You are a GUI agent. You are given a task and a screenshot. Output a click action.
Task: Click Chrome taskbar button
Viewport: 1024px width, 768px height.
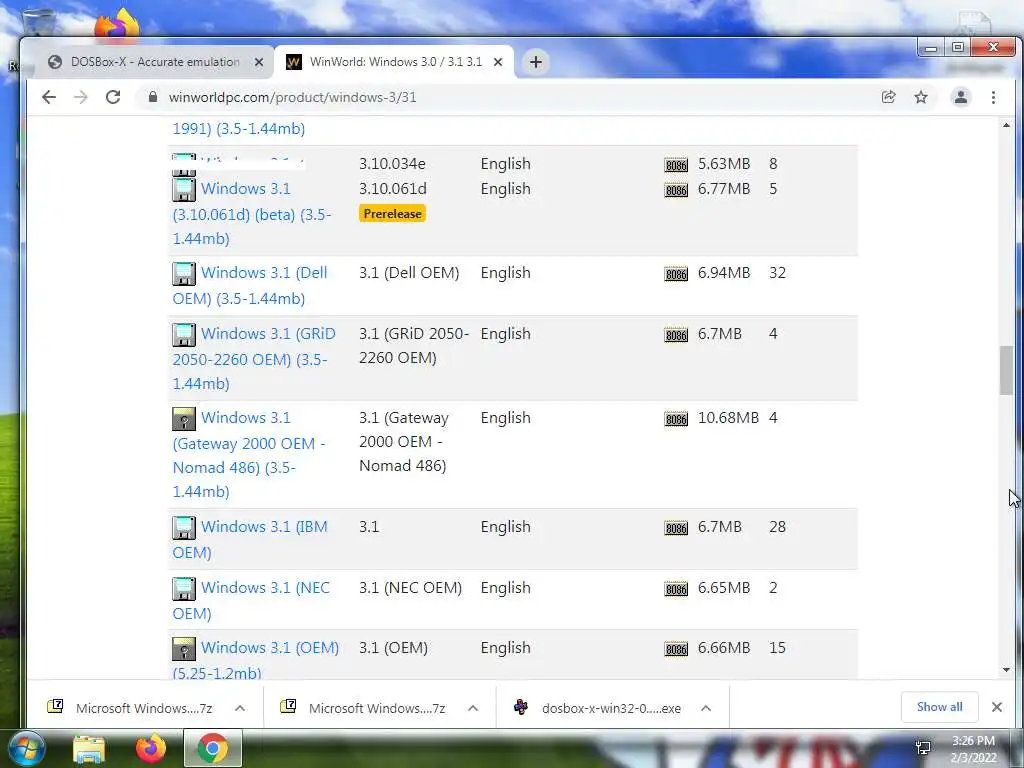point(213,748)
